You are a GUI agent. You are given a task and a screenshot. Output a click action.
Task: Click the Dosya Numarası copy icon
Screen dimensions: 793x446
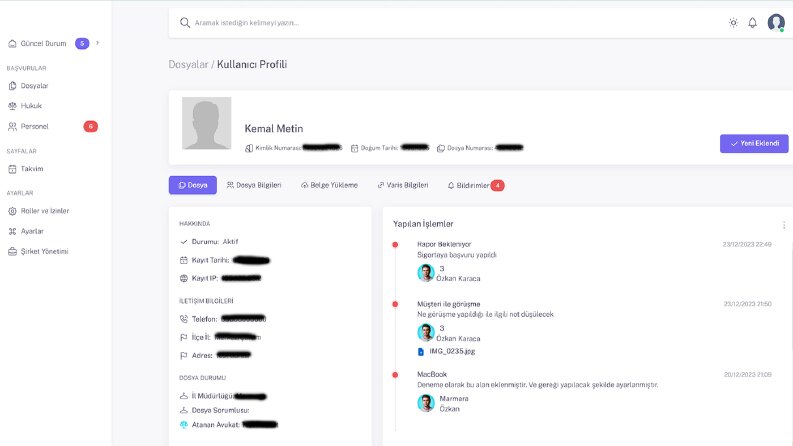440,148
